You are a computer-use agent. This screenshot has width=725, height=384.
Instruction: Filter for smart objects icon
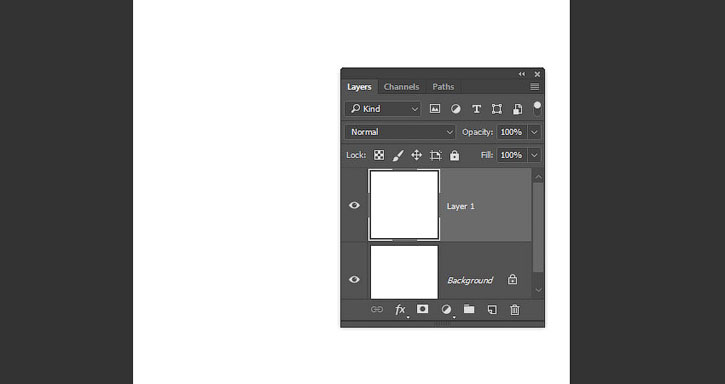pos(517,109)
